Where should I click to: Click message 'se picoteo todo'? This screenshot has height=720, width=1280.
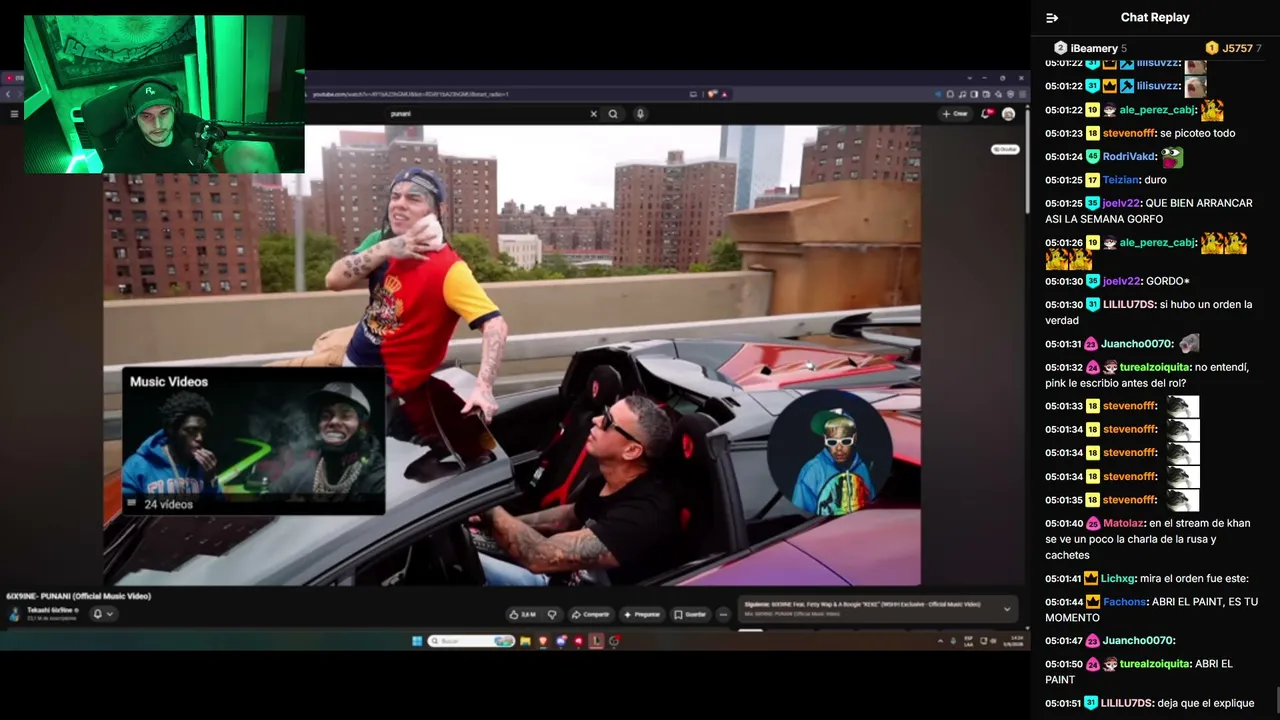(x=1198, y=133)
